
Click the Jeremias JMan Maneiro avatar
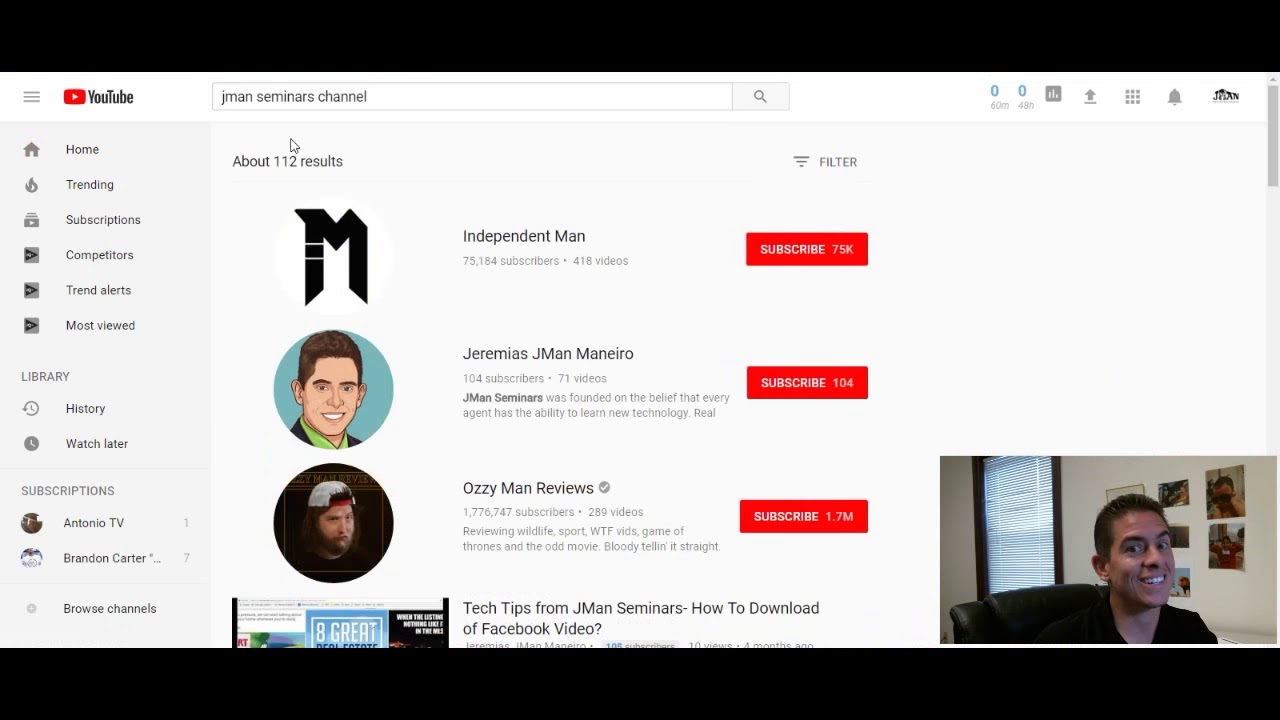click(x=333, y=389)
